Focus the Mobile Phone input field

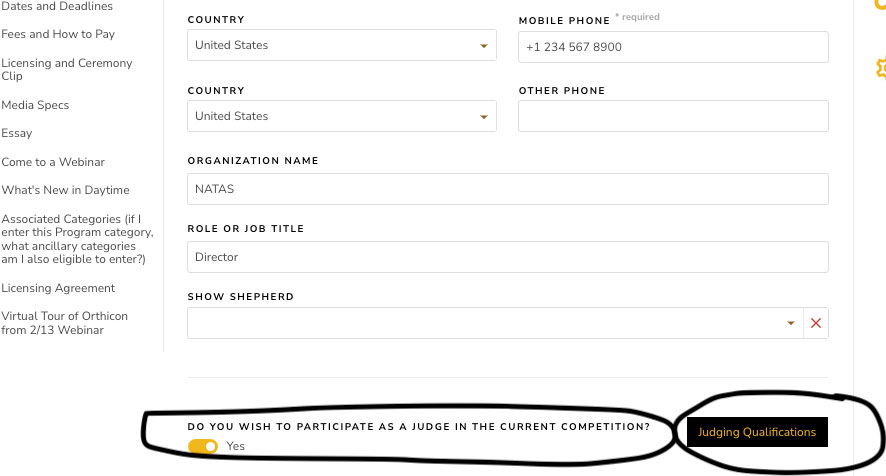pyautogui.click(x=674, y=47)
